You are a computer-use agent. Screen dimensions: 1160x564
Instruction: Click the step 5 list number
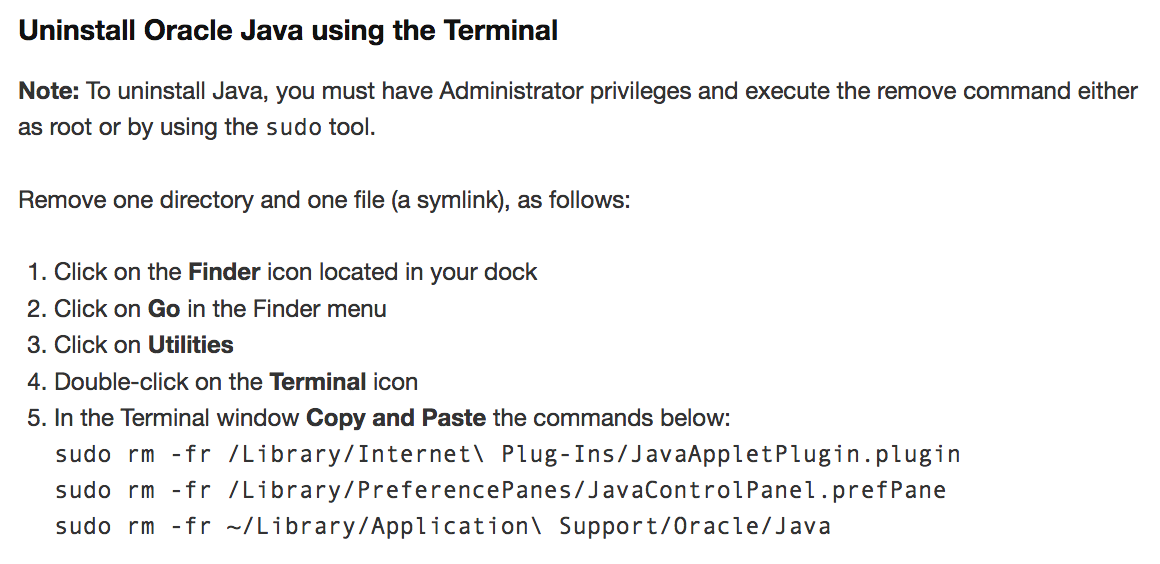(x=37, y=417)
